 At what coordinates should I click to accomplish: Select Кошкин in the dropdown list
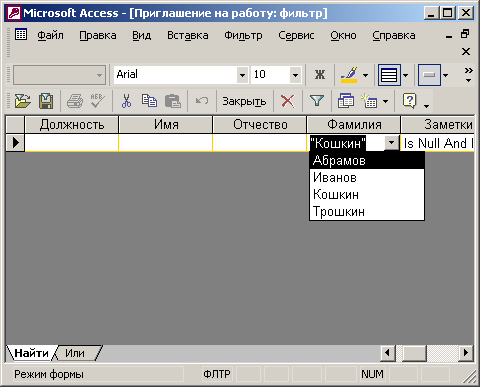(367, 195)
